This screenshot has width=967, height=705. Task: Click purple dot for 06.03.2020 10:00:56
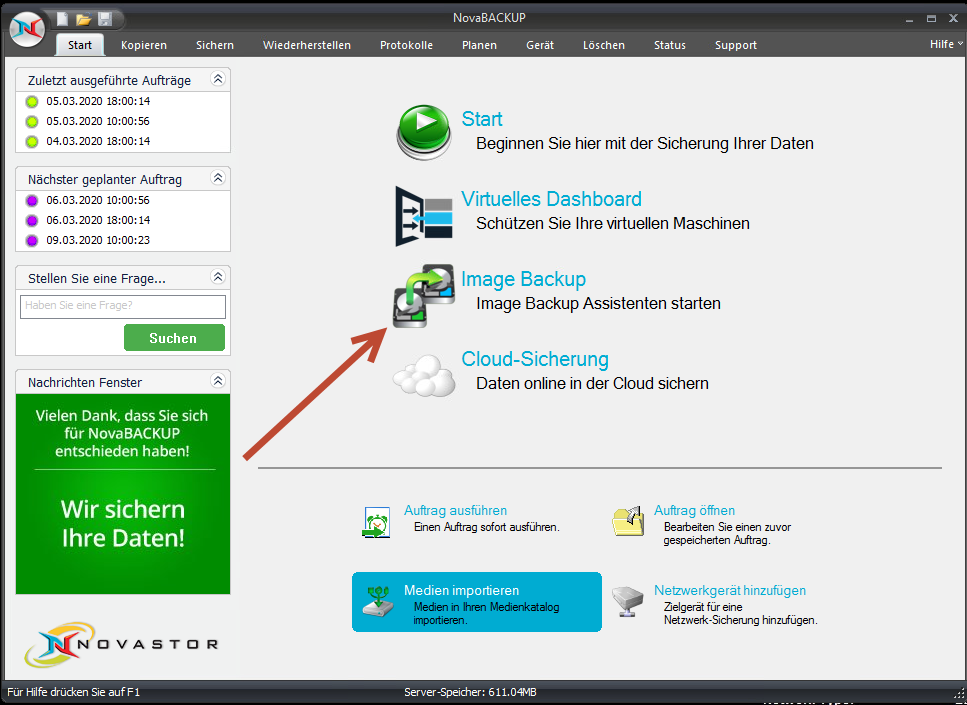tap(32, 200)
